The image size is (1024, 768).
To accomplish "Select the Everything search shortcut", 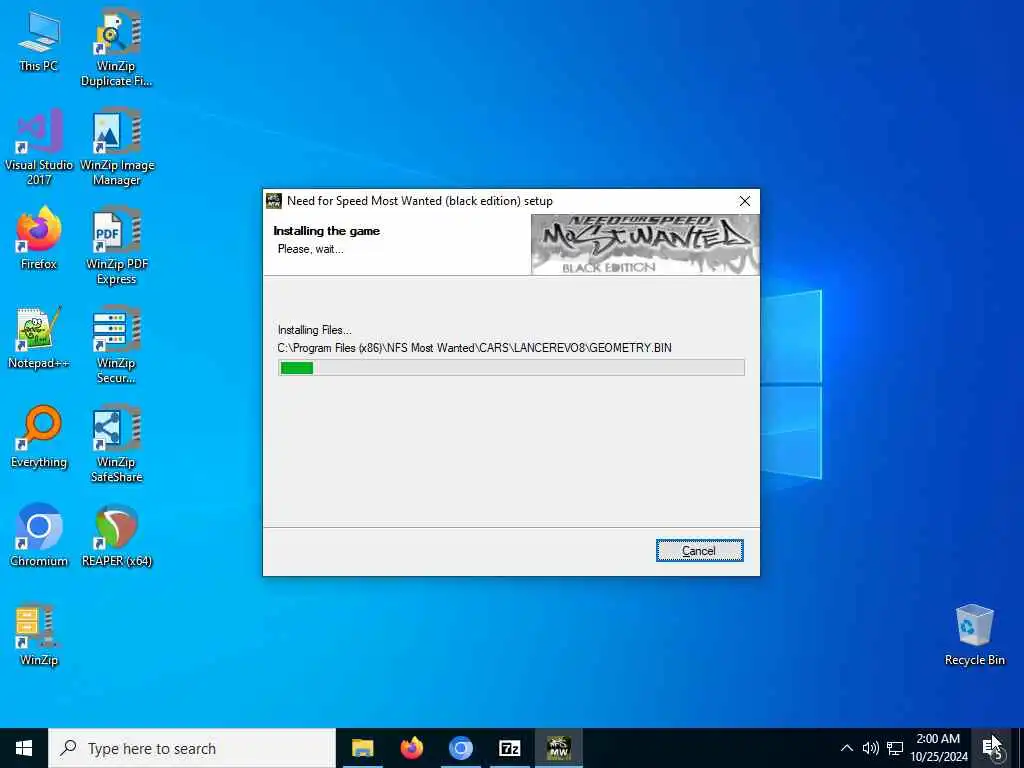I will point(39,437).
